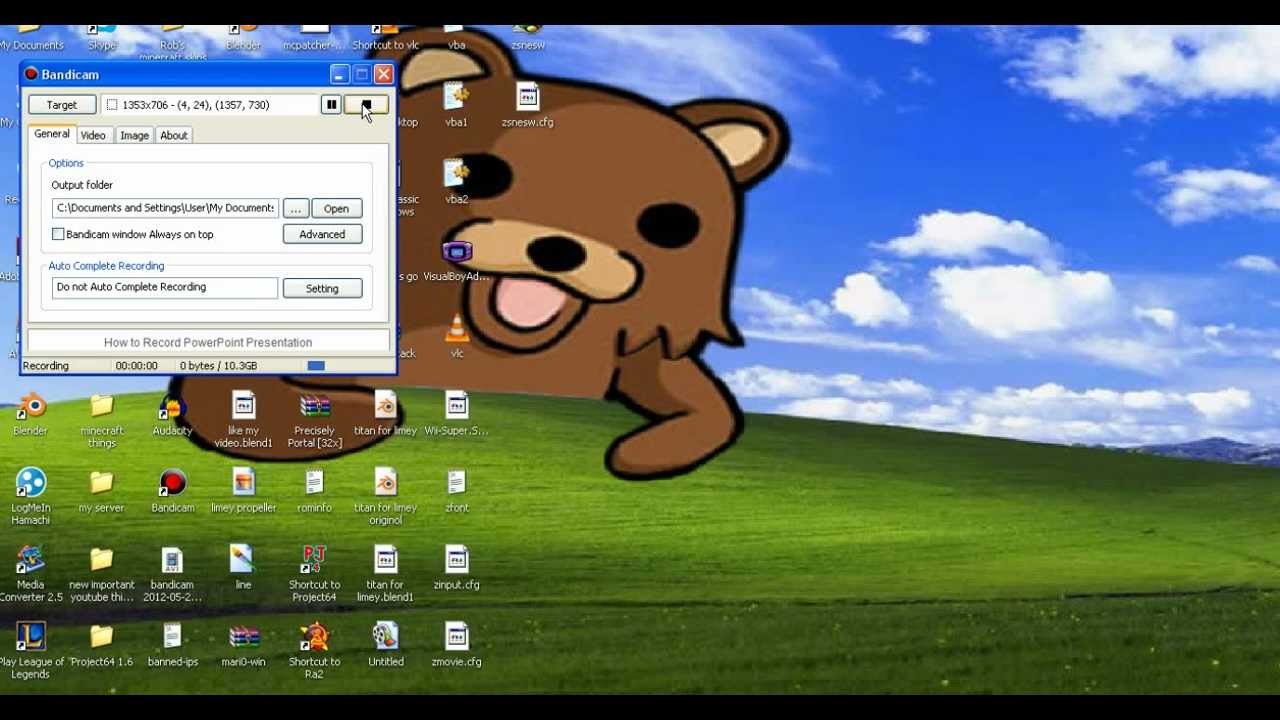Select the Blender shortcut below Bandicam window
This screenshot has width=1280, height=720.
click(x=30, y=415)
